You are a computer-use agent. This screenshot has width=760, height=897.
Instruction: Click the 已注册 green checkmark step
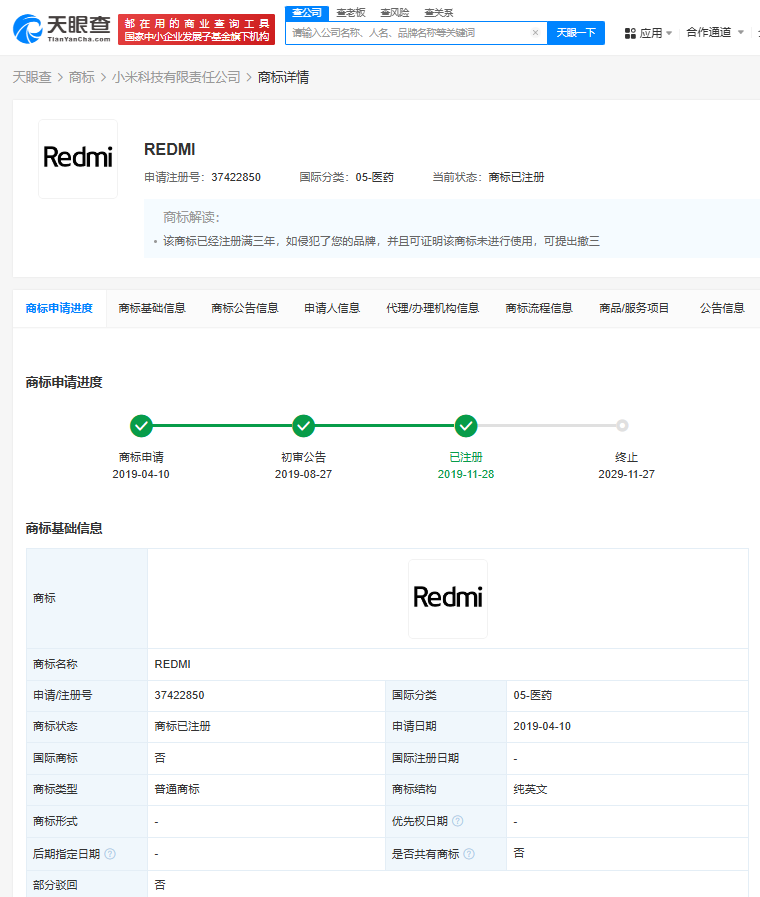[x=466, y=426]
